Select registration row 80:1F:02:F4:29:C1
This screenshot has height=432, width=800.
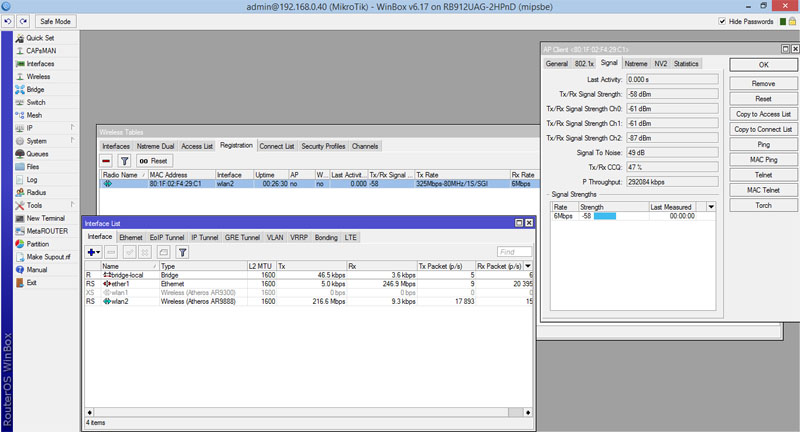click(x=319, y=184)
